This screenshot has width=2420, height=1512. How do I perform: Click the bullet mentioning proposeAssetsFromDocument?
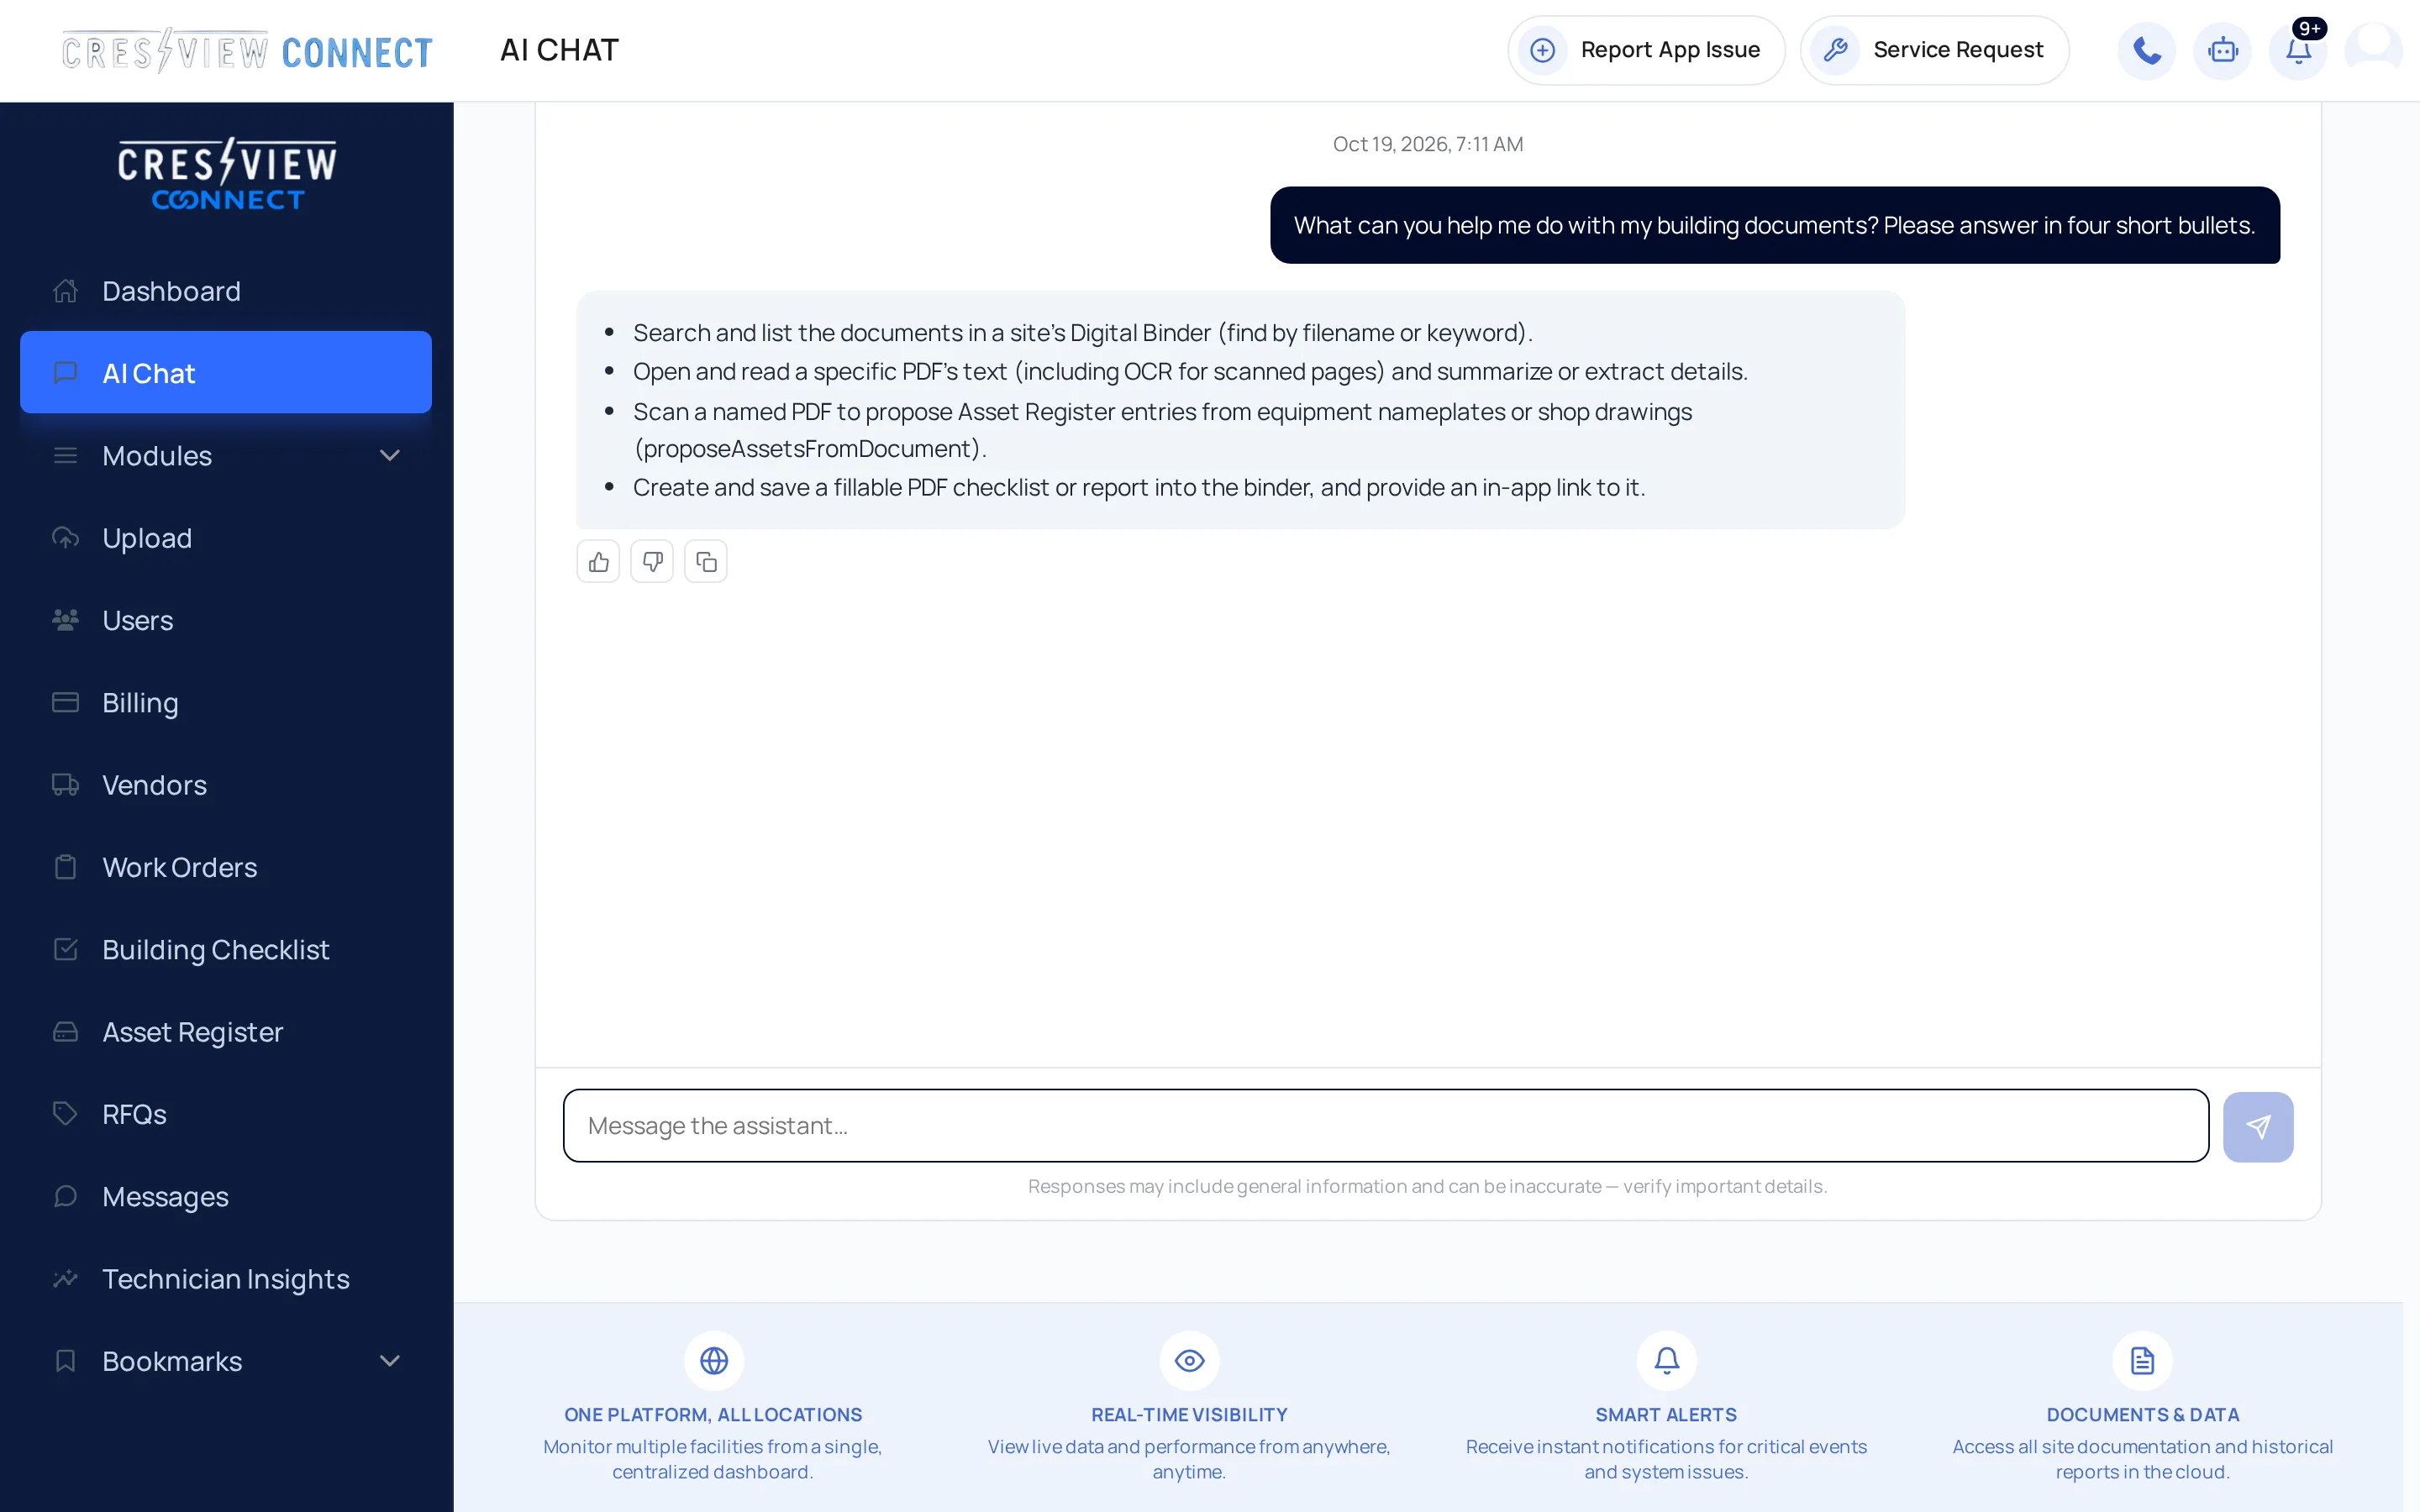pos(1162,430)
